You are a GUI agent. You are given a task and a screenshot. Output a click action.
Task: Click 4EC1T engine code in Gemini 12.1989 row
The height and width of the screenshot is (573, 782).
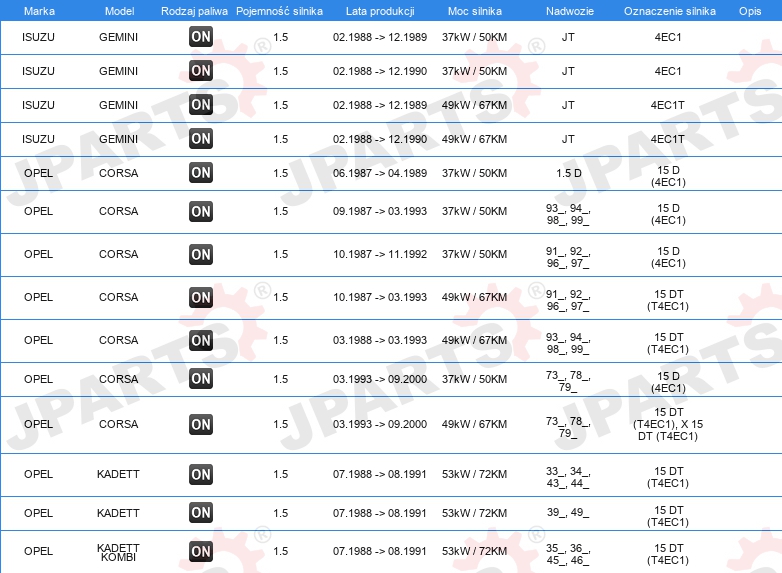[x=668, y=105]
